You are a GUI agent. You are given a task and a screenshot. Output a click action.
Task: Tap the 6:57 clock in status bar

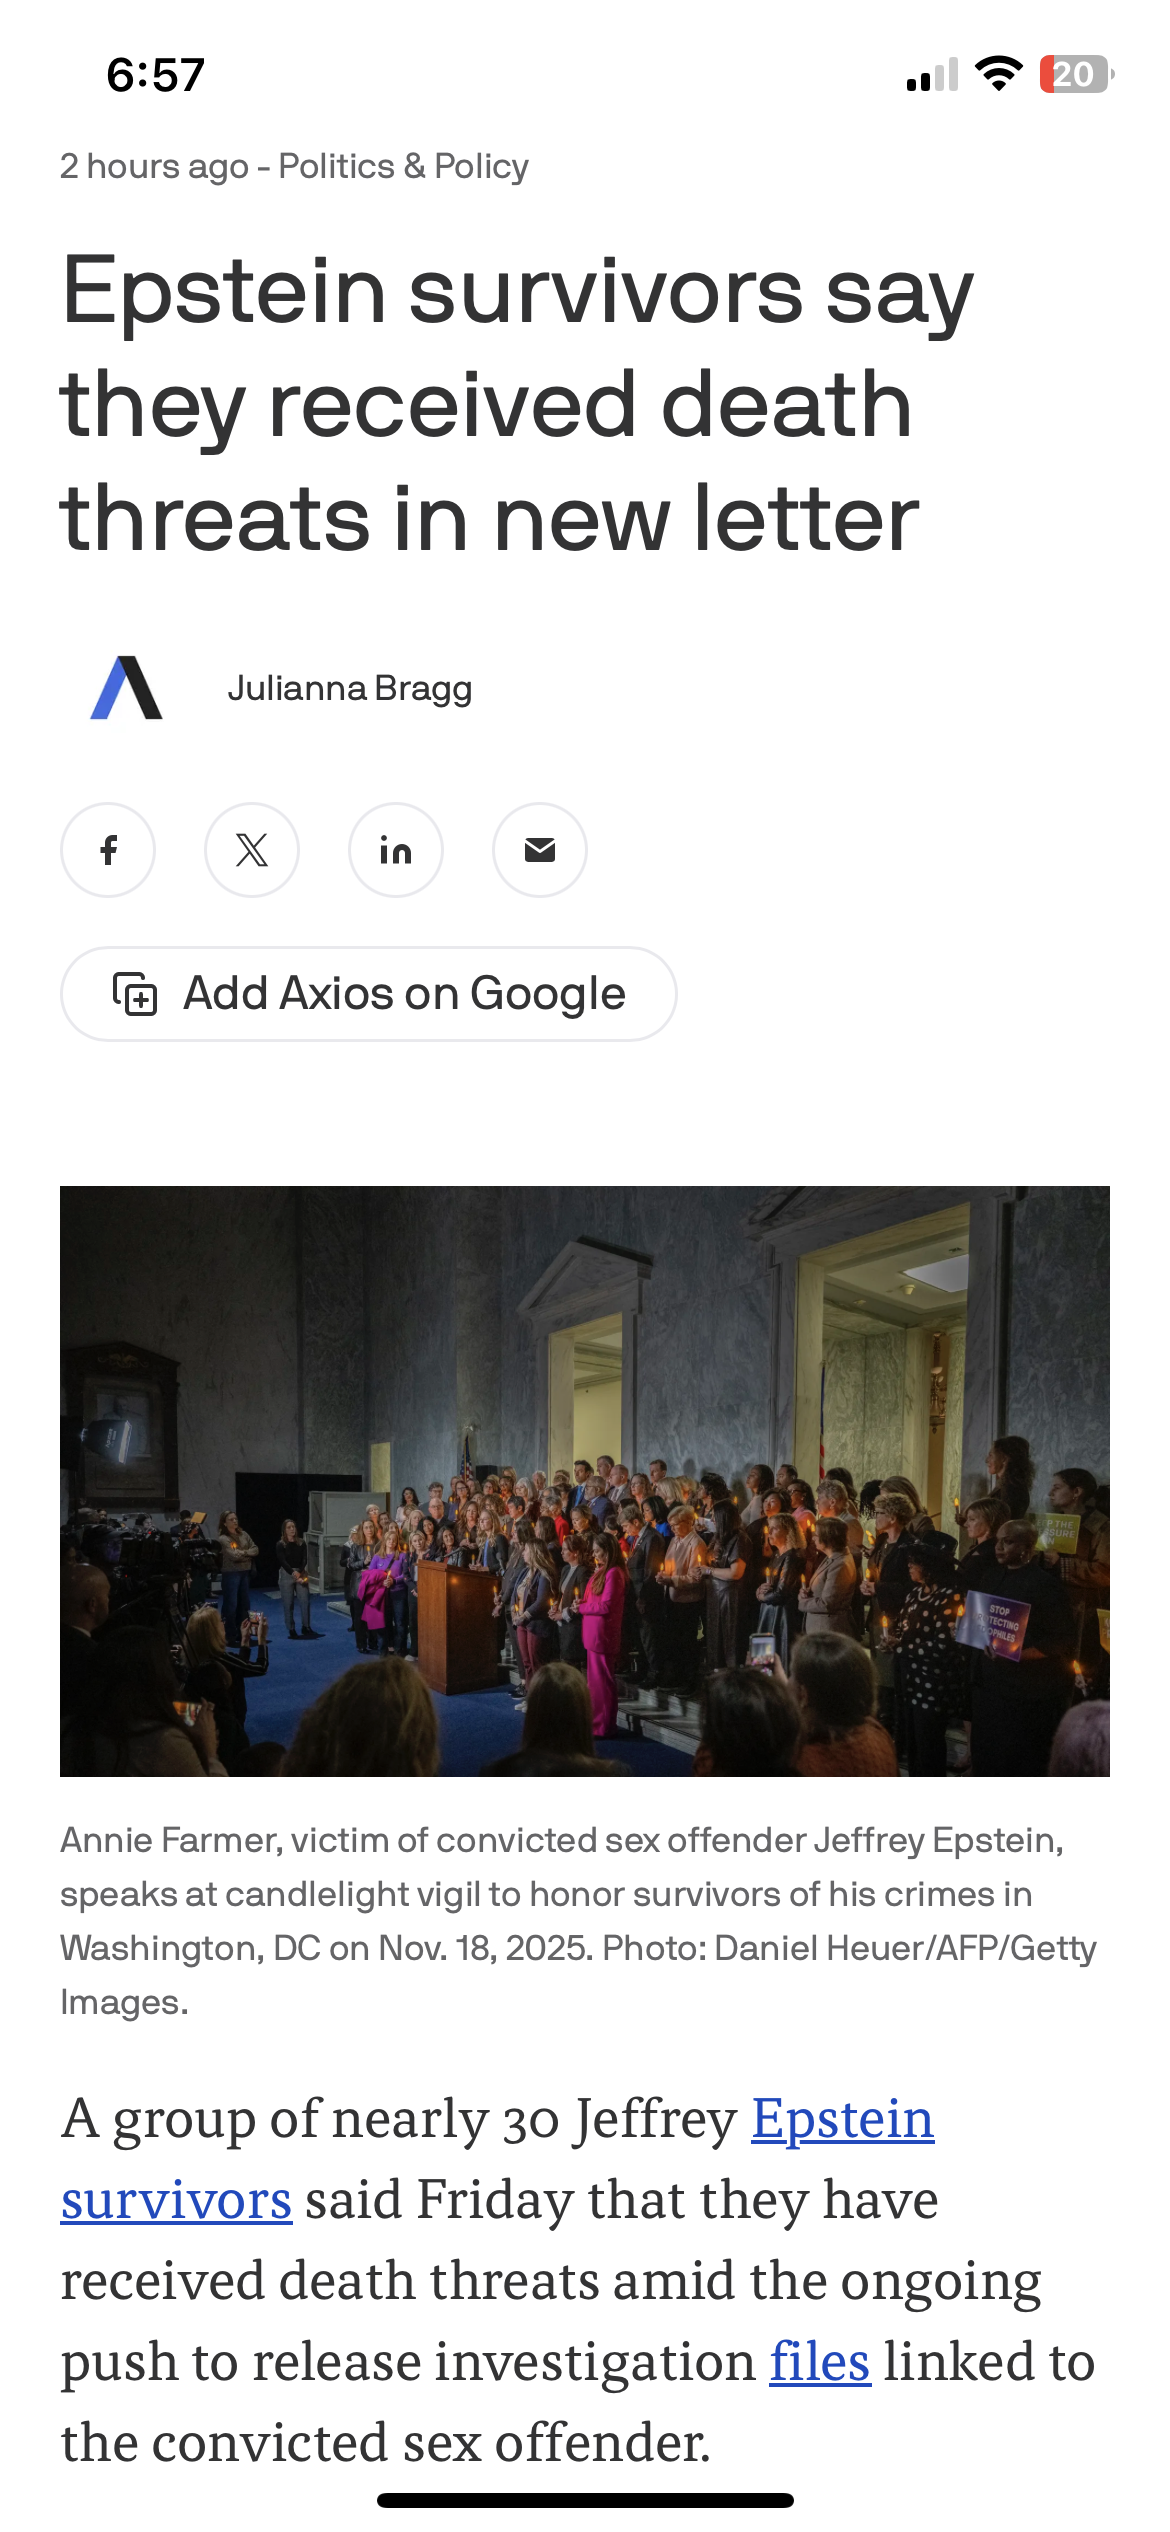[x=156, y=76]
